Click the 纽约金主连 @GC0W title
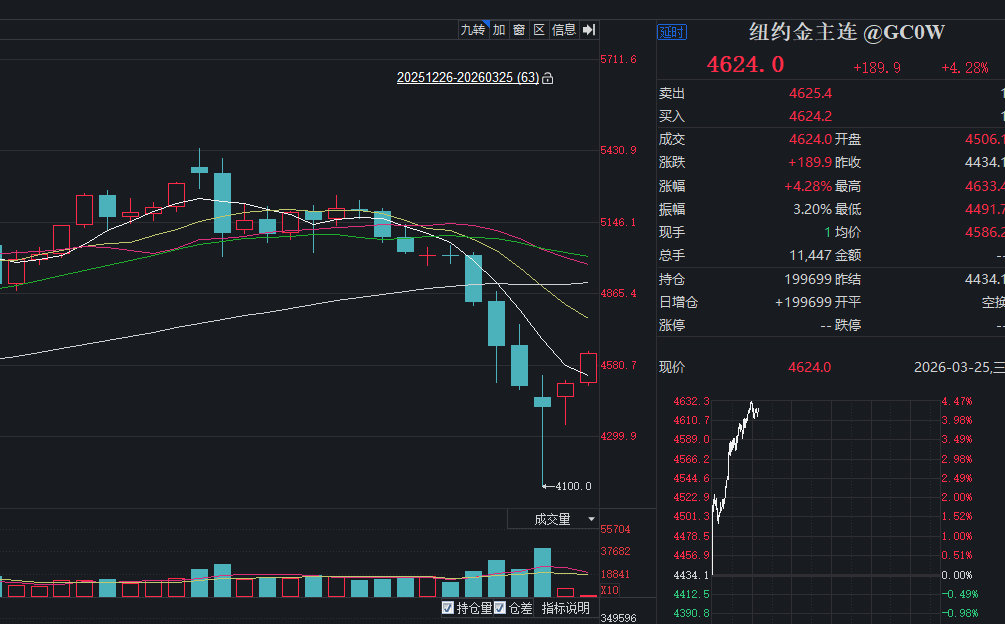The image size is (1005, 624). [x=847, y=32]
